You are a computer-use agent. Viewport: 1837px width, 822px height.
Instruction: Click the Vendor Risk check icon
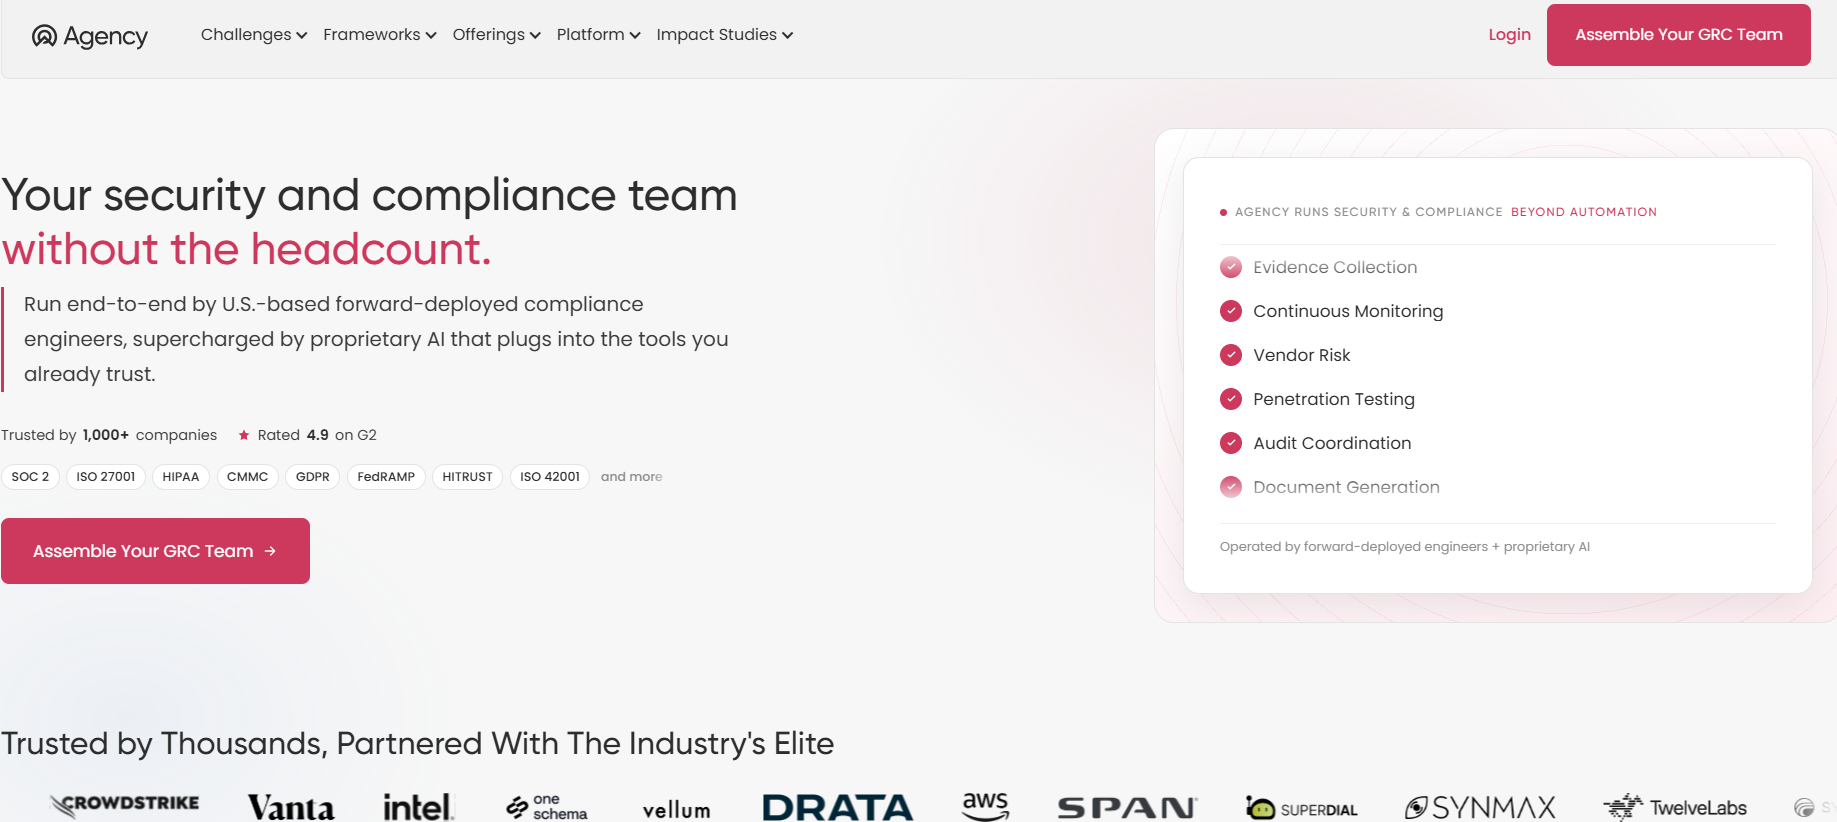pyautogui.click(x=1231, y=355)
